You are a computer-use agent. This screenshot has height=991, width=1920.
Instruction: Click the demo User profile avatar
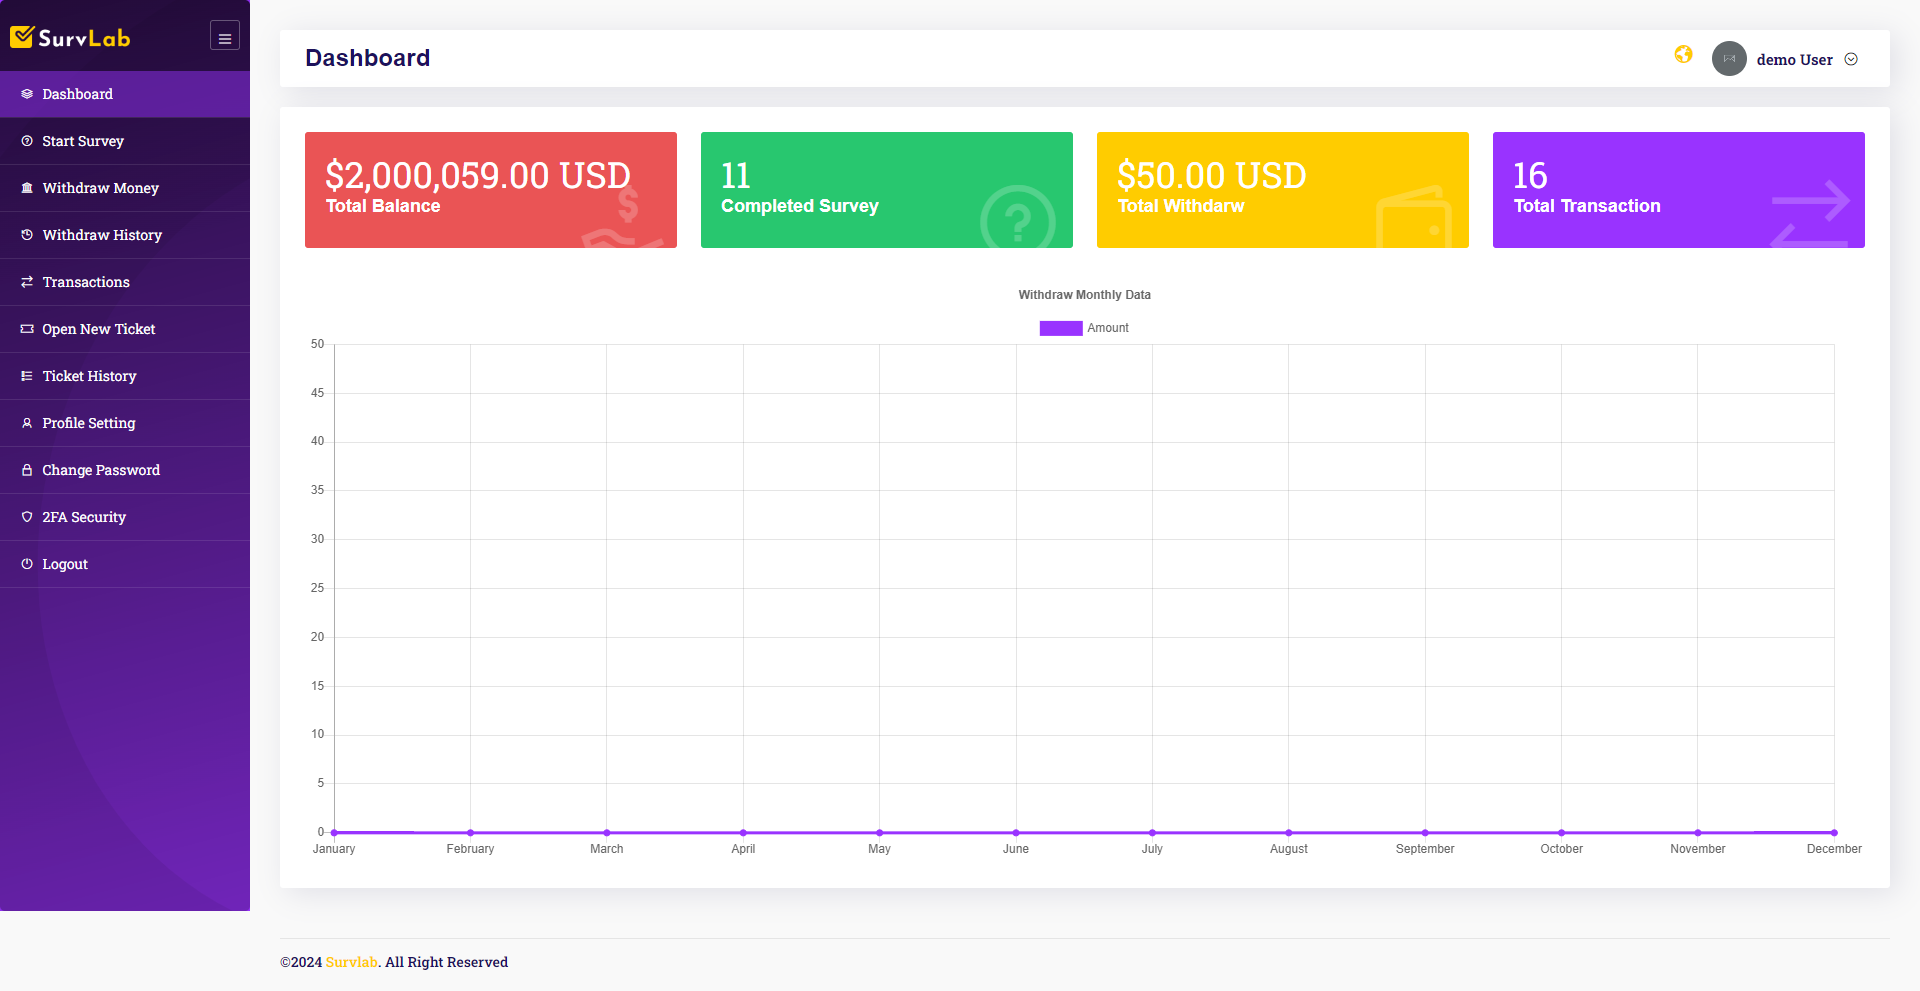point(1729,59)
